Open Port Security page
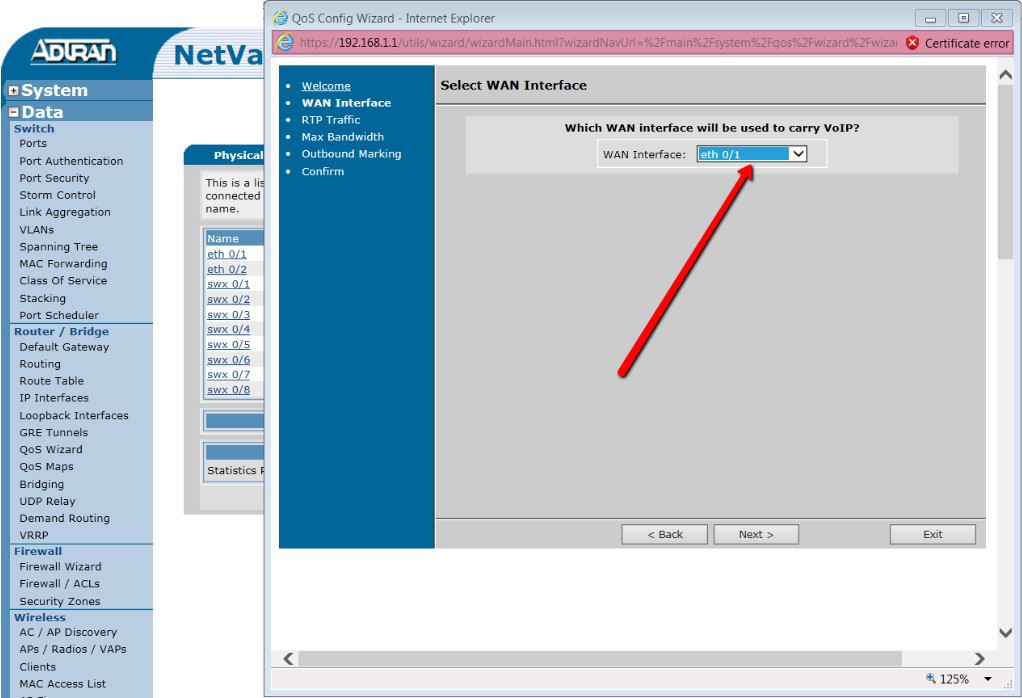The width and height of the screenshot is (1022, 698). click(x=54, y=178)
